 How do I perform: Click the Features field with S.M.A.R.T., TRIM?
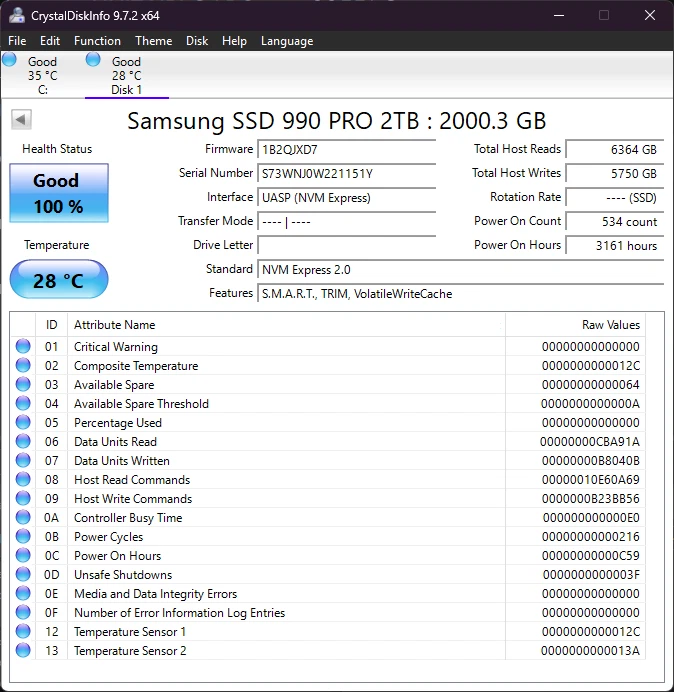tap(460, 293)
